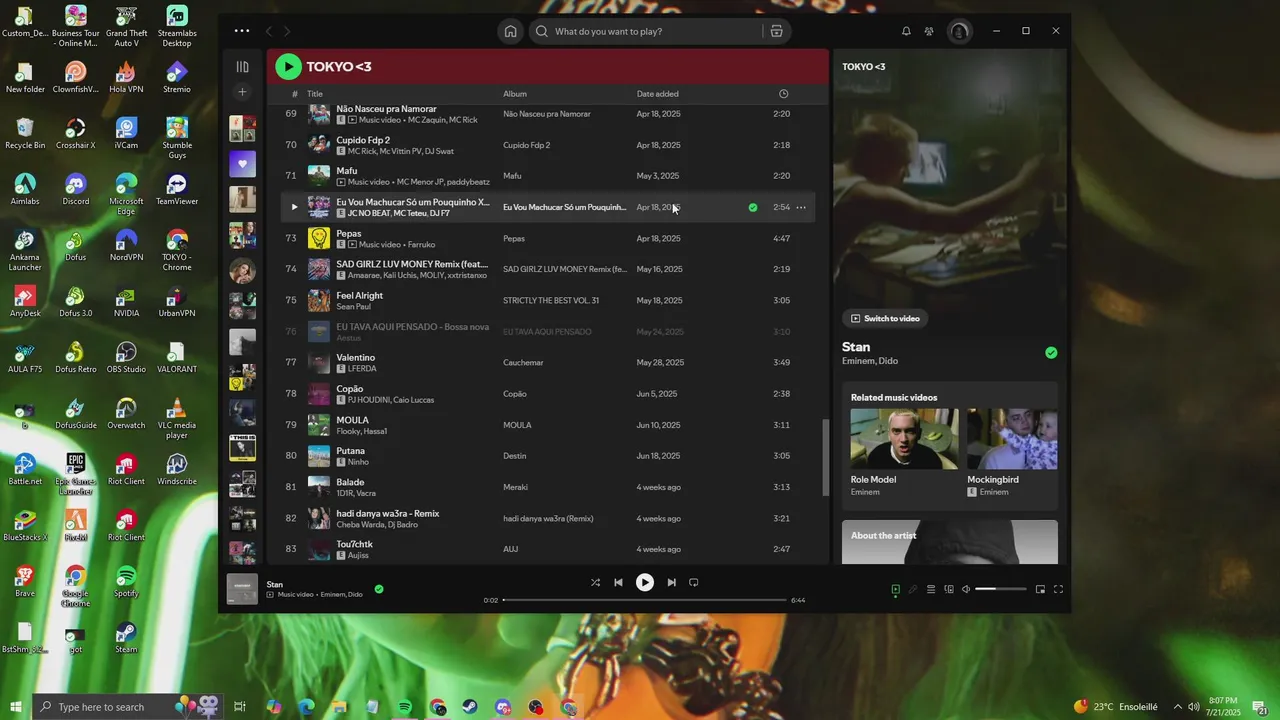Click now-playing Stan cover thumbnail in player bar
This screenshot has width=1280, height=720.
tap(242, 589)
